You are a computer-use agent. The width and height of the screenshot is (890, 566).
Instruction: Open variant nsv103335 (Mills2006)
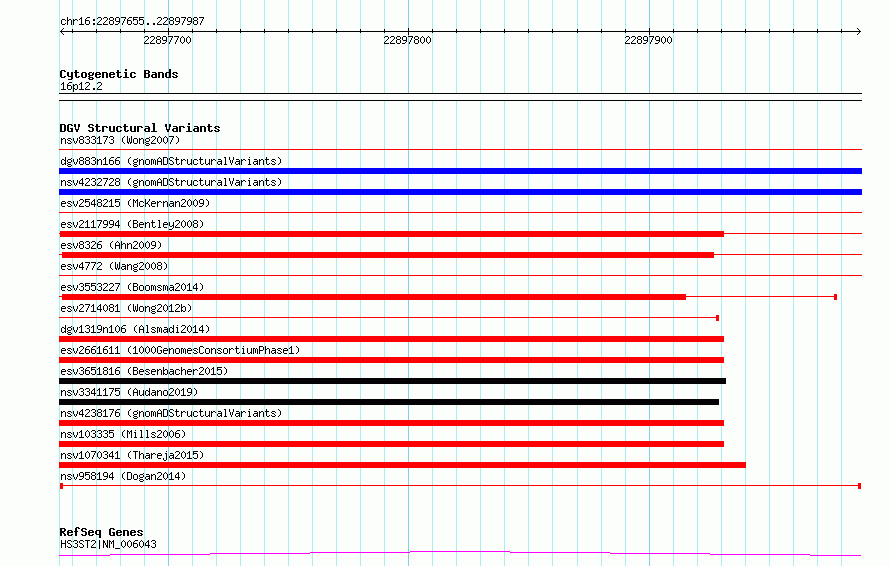coord(123,434)
